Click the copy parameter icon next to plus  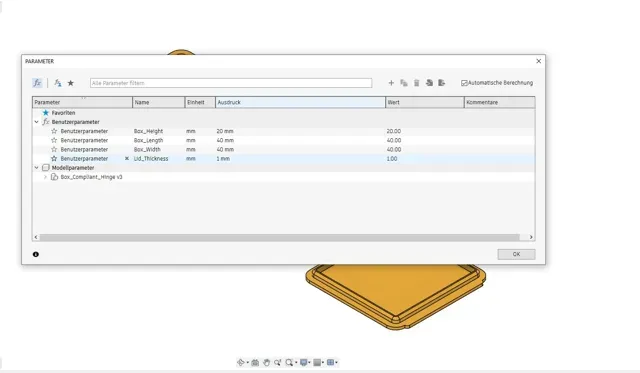coord(404,83)
